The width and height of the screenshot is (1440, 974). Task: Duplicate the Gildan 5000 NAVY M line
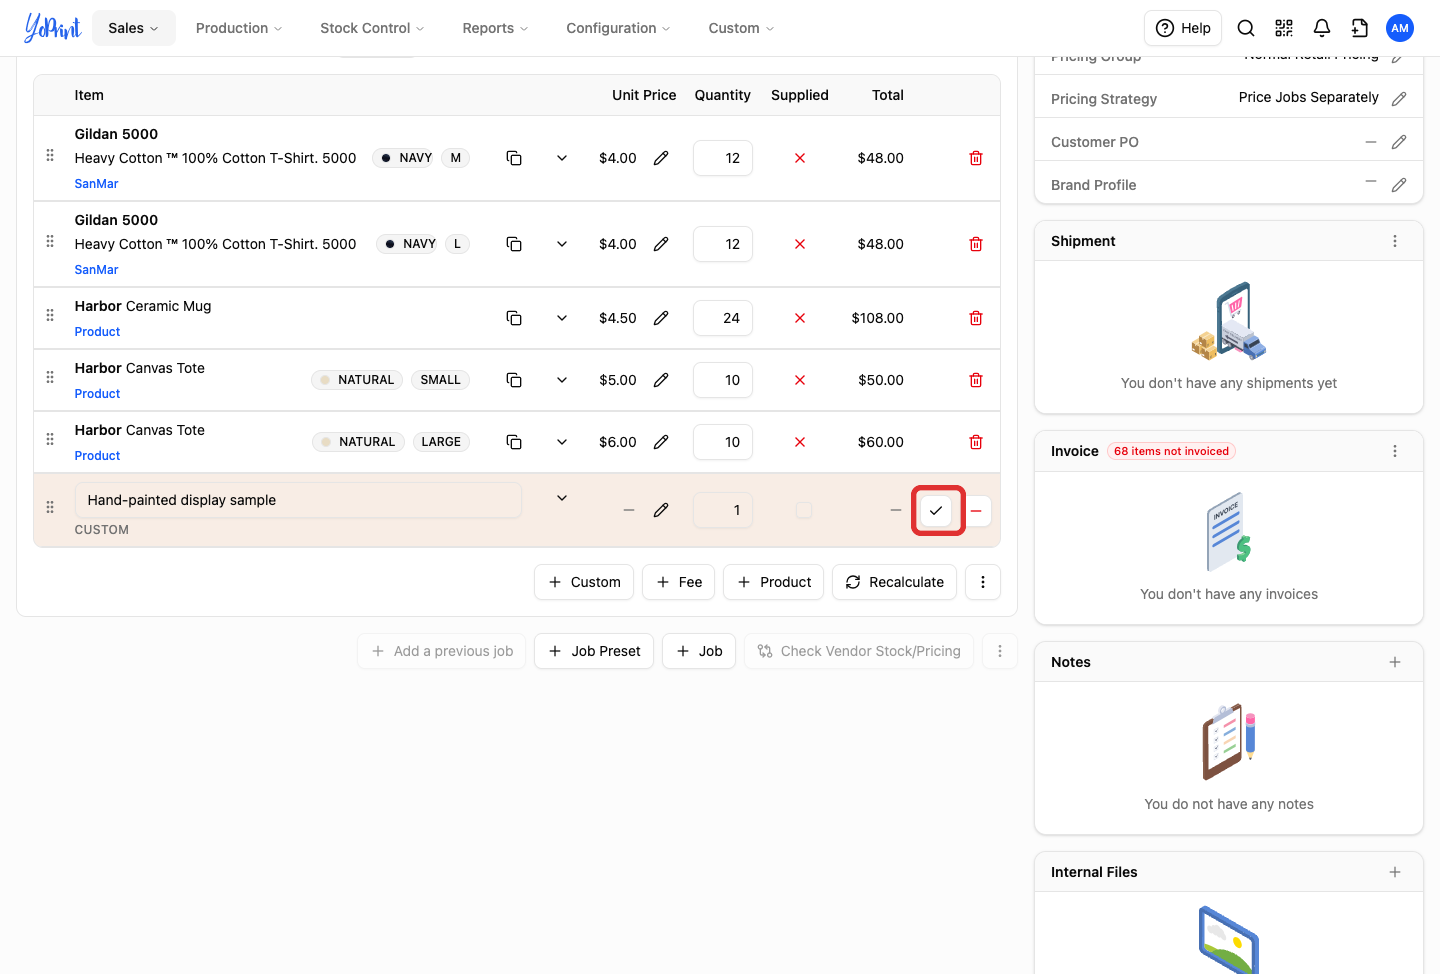point(514,158)
